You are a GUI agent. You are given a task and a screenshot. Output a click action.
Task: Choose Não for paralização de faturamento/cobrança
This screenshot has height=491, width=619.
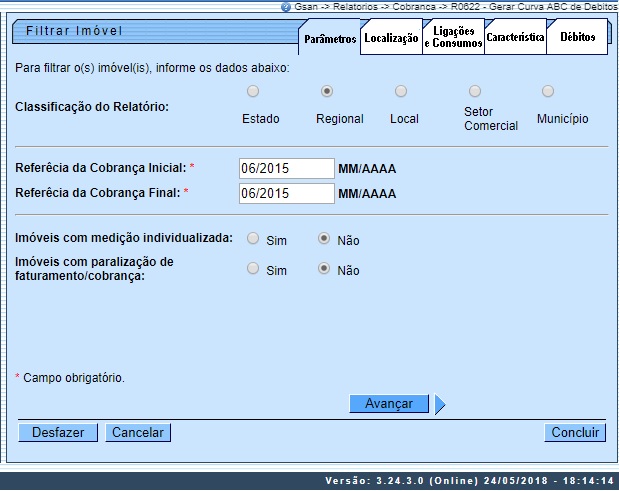(x=324, y=269)
